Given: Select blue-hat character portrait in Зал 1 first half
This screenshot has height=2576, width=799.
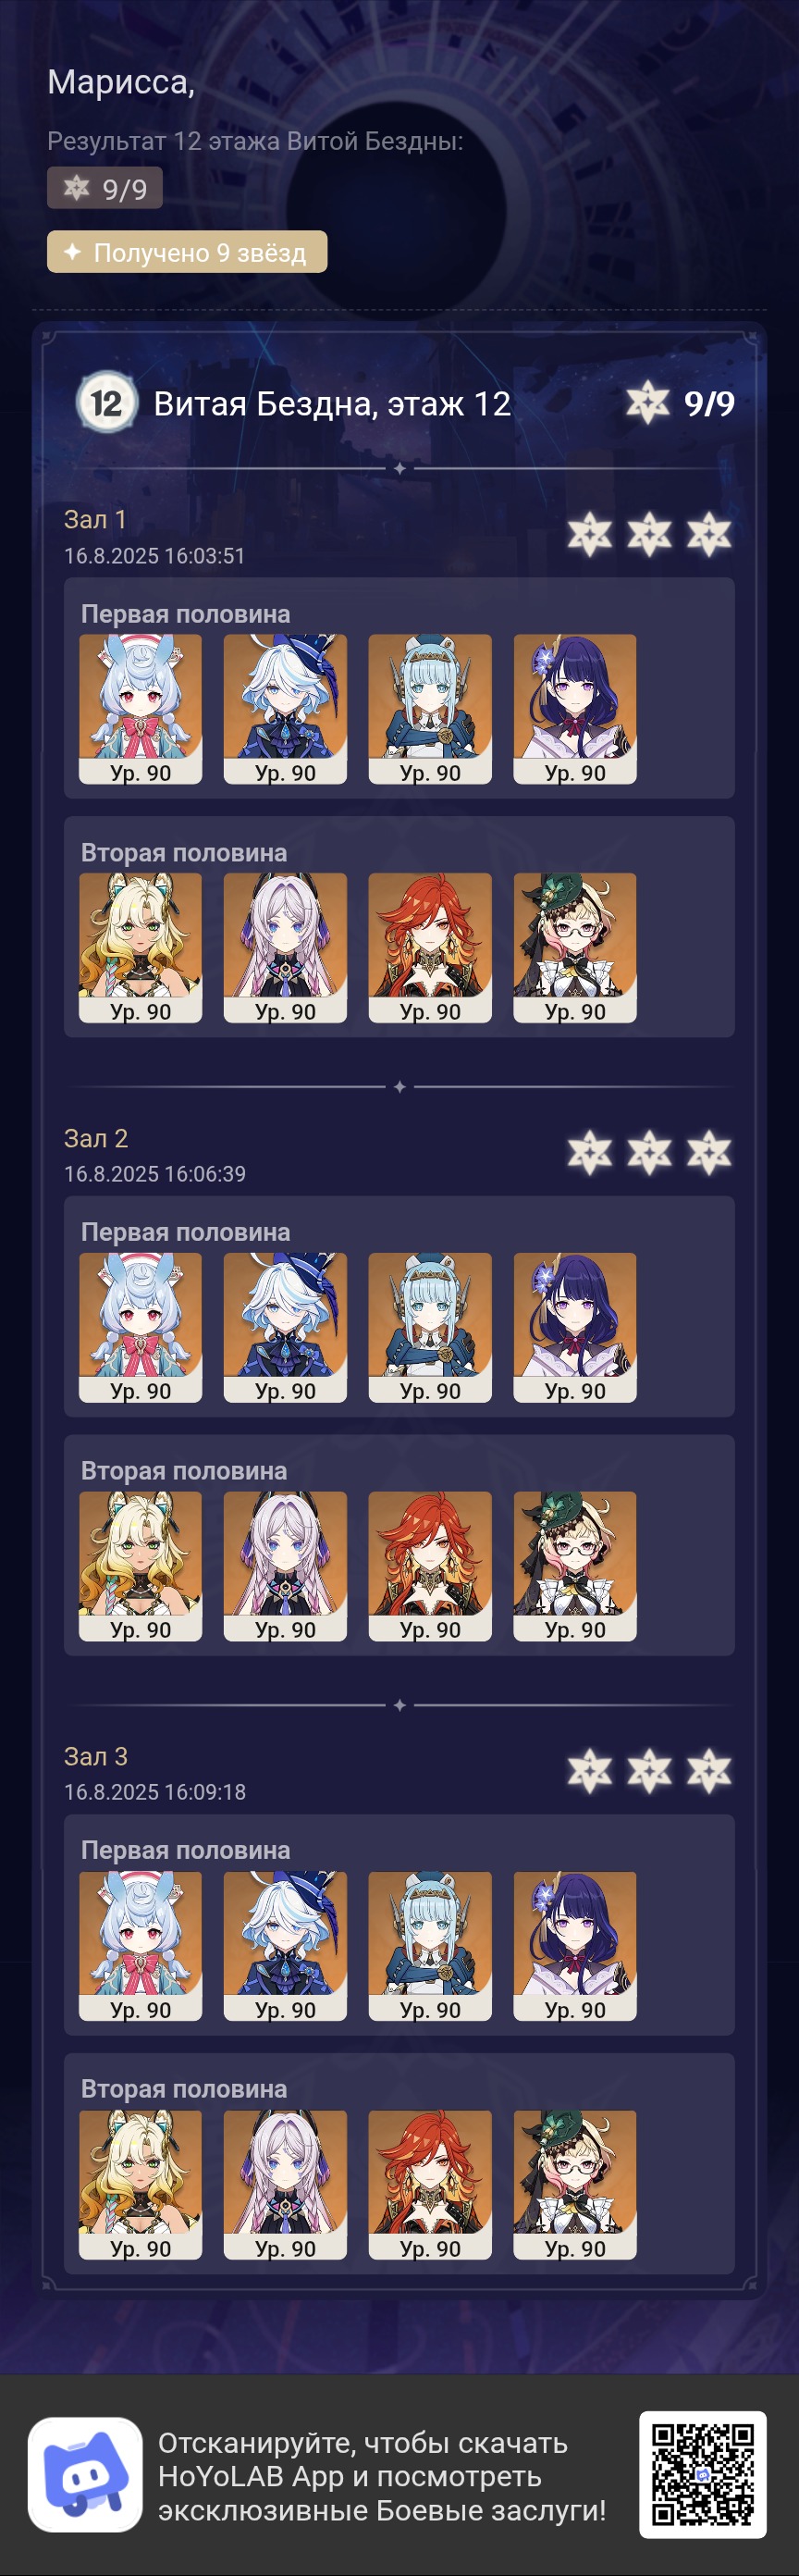Looking at the screenshot, I should 285,709.
